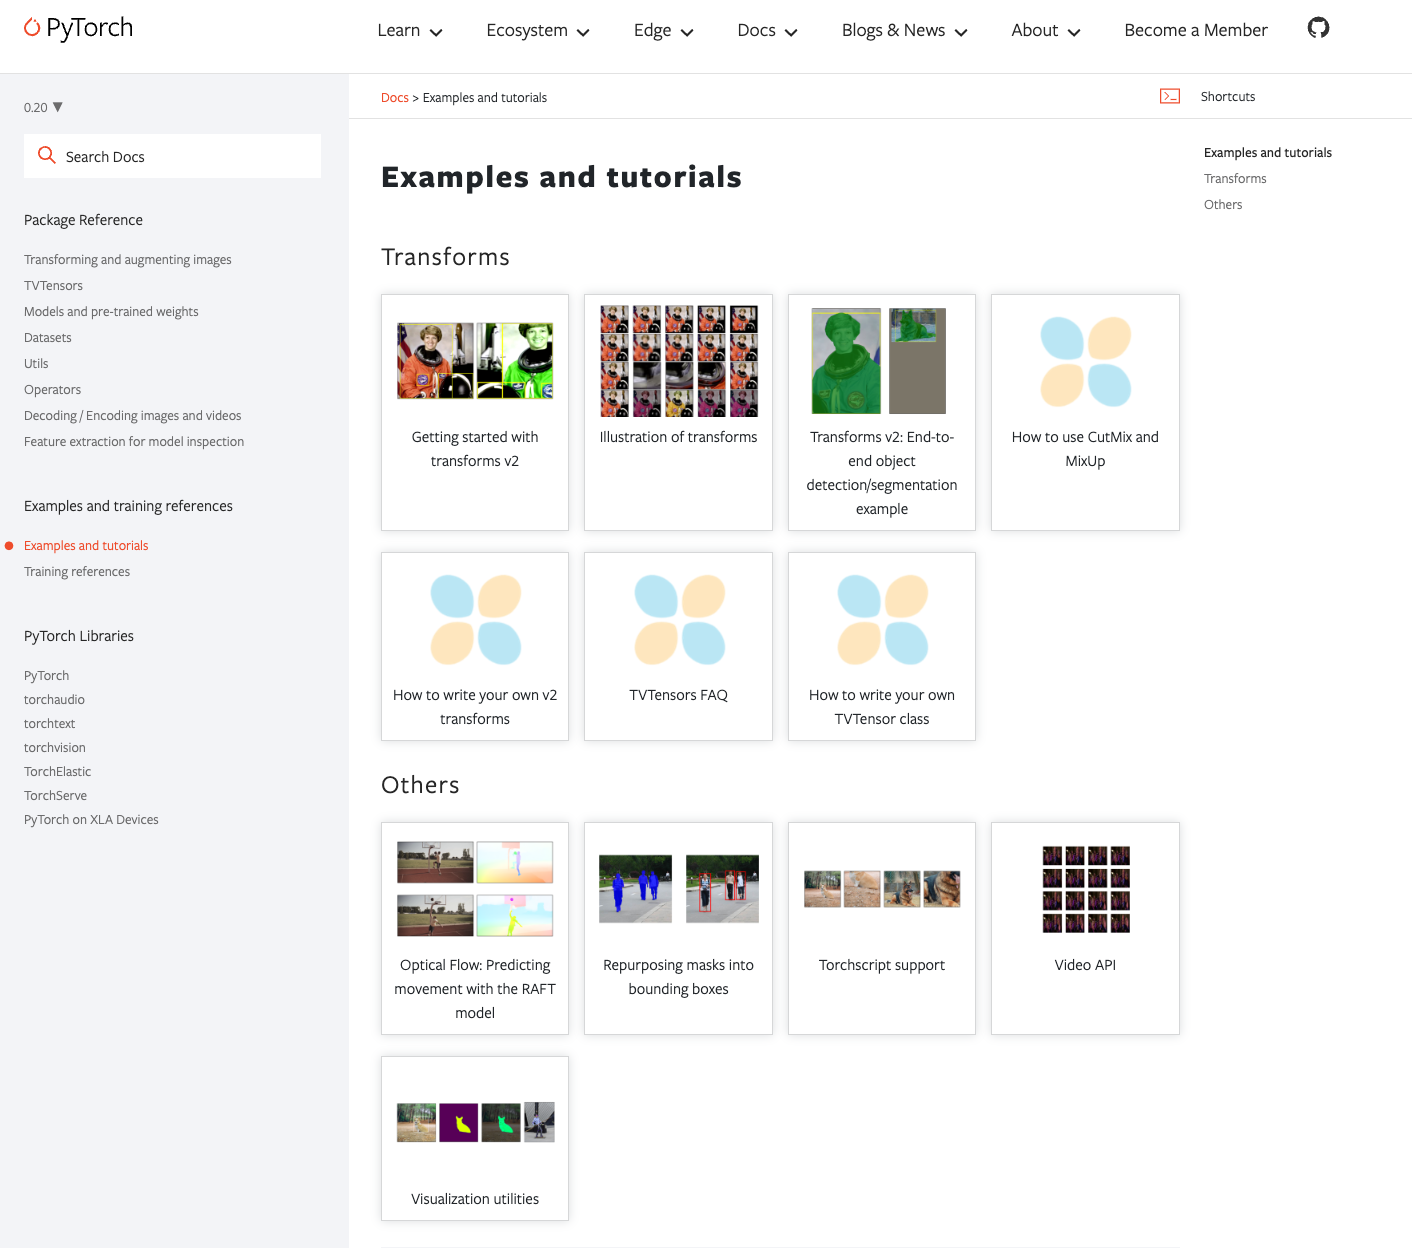
Task: Open the Utils sidebar link
Action: click(36, 364)
